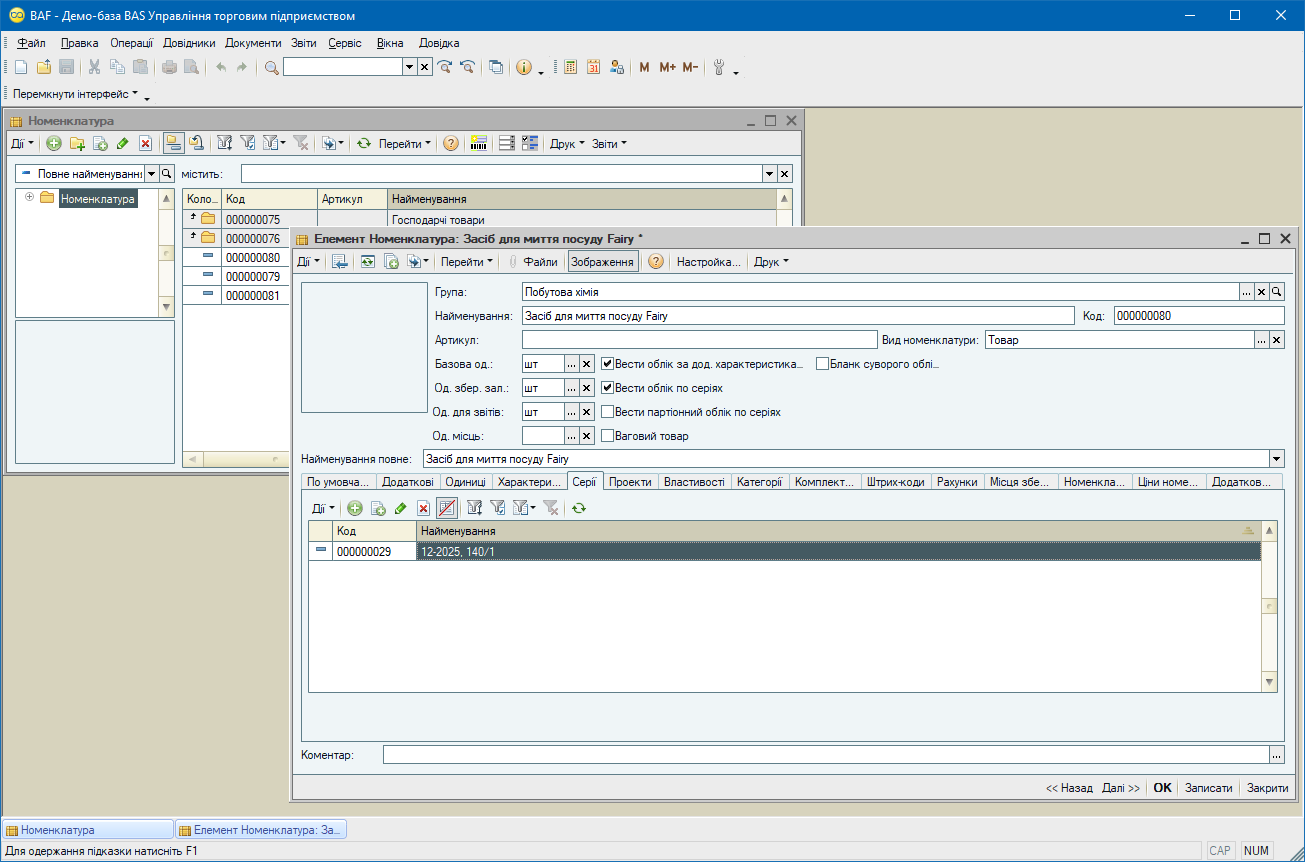Click into the 'Артикул' input field
Viewport: 1305px width, 862px height.
[699, 340]
